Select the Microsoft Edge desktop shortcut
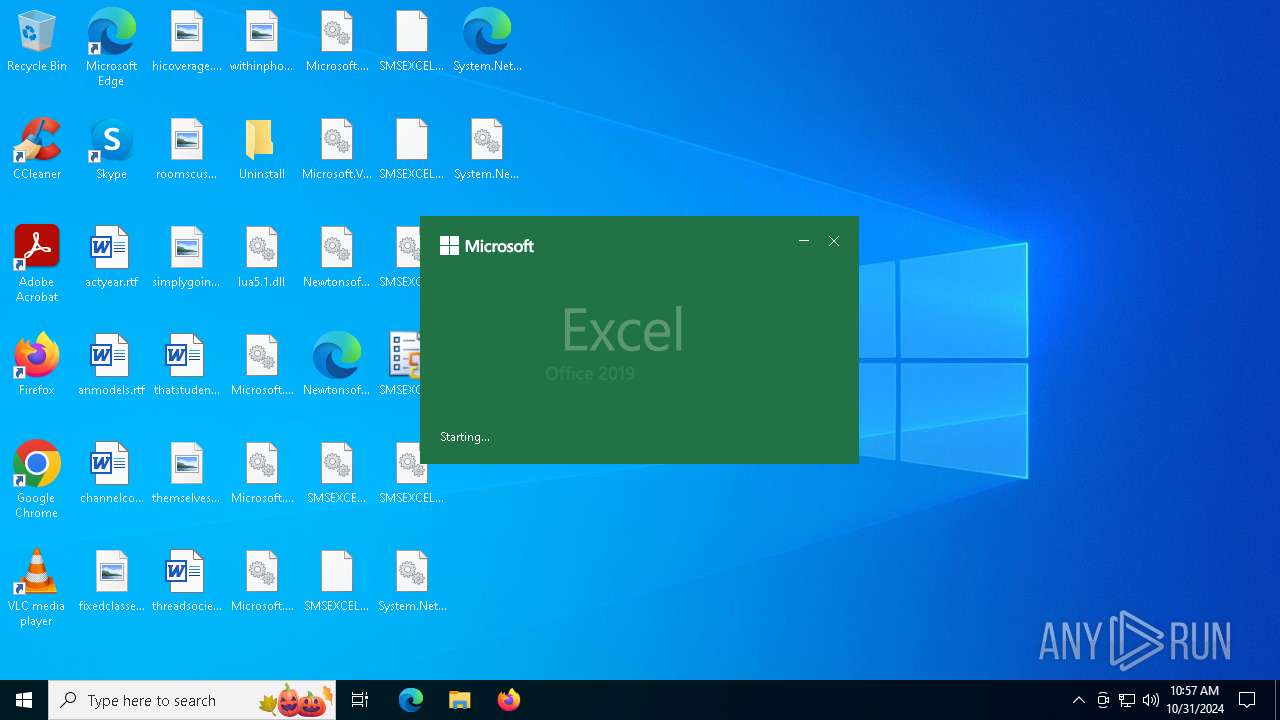 (x=111, y=48)
